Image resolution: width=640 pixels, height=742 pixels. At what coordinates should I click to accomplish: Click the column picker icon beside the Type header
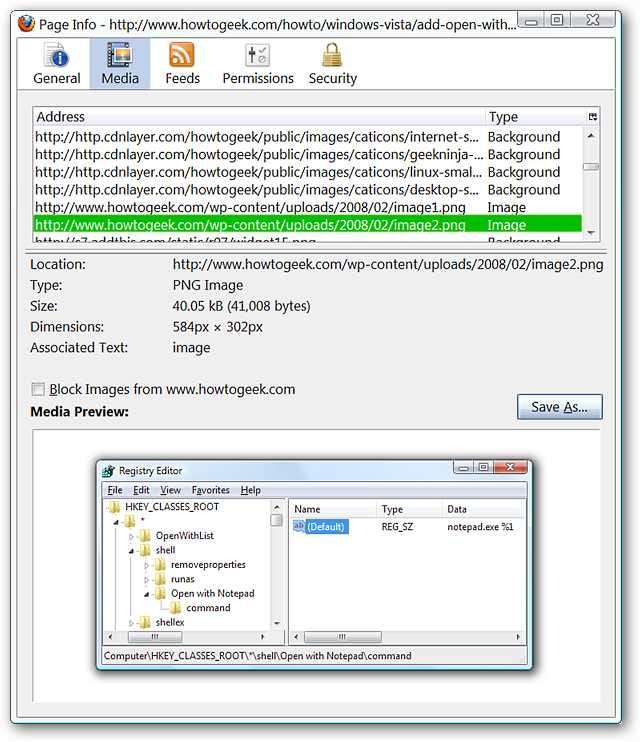(592, 116)
